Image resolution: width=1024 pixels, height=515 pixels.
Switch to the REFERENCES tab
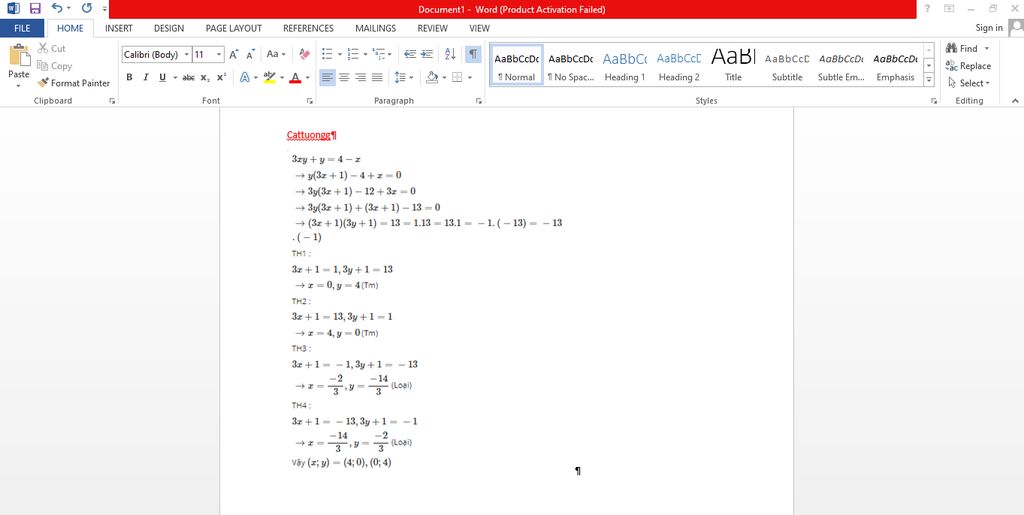(308, 28)
